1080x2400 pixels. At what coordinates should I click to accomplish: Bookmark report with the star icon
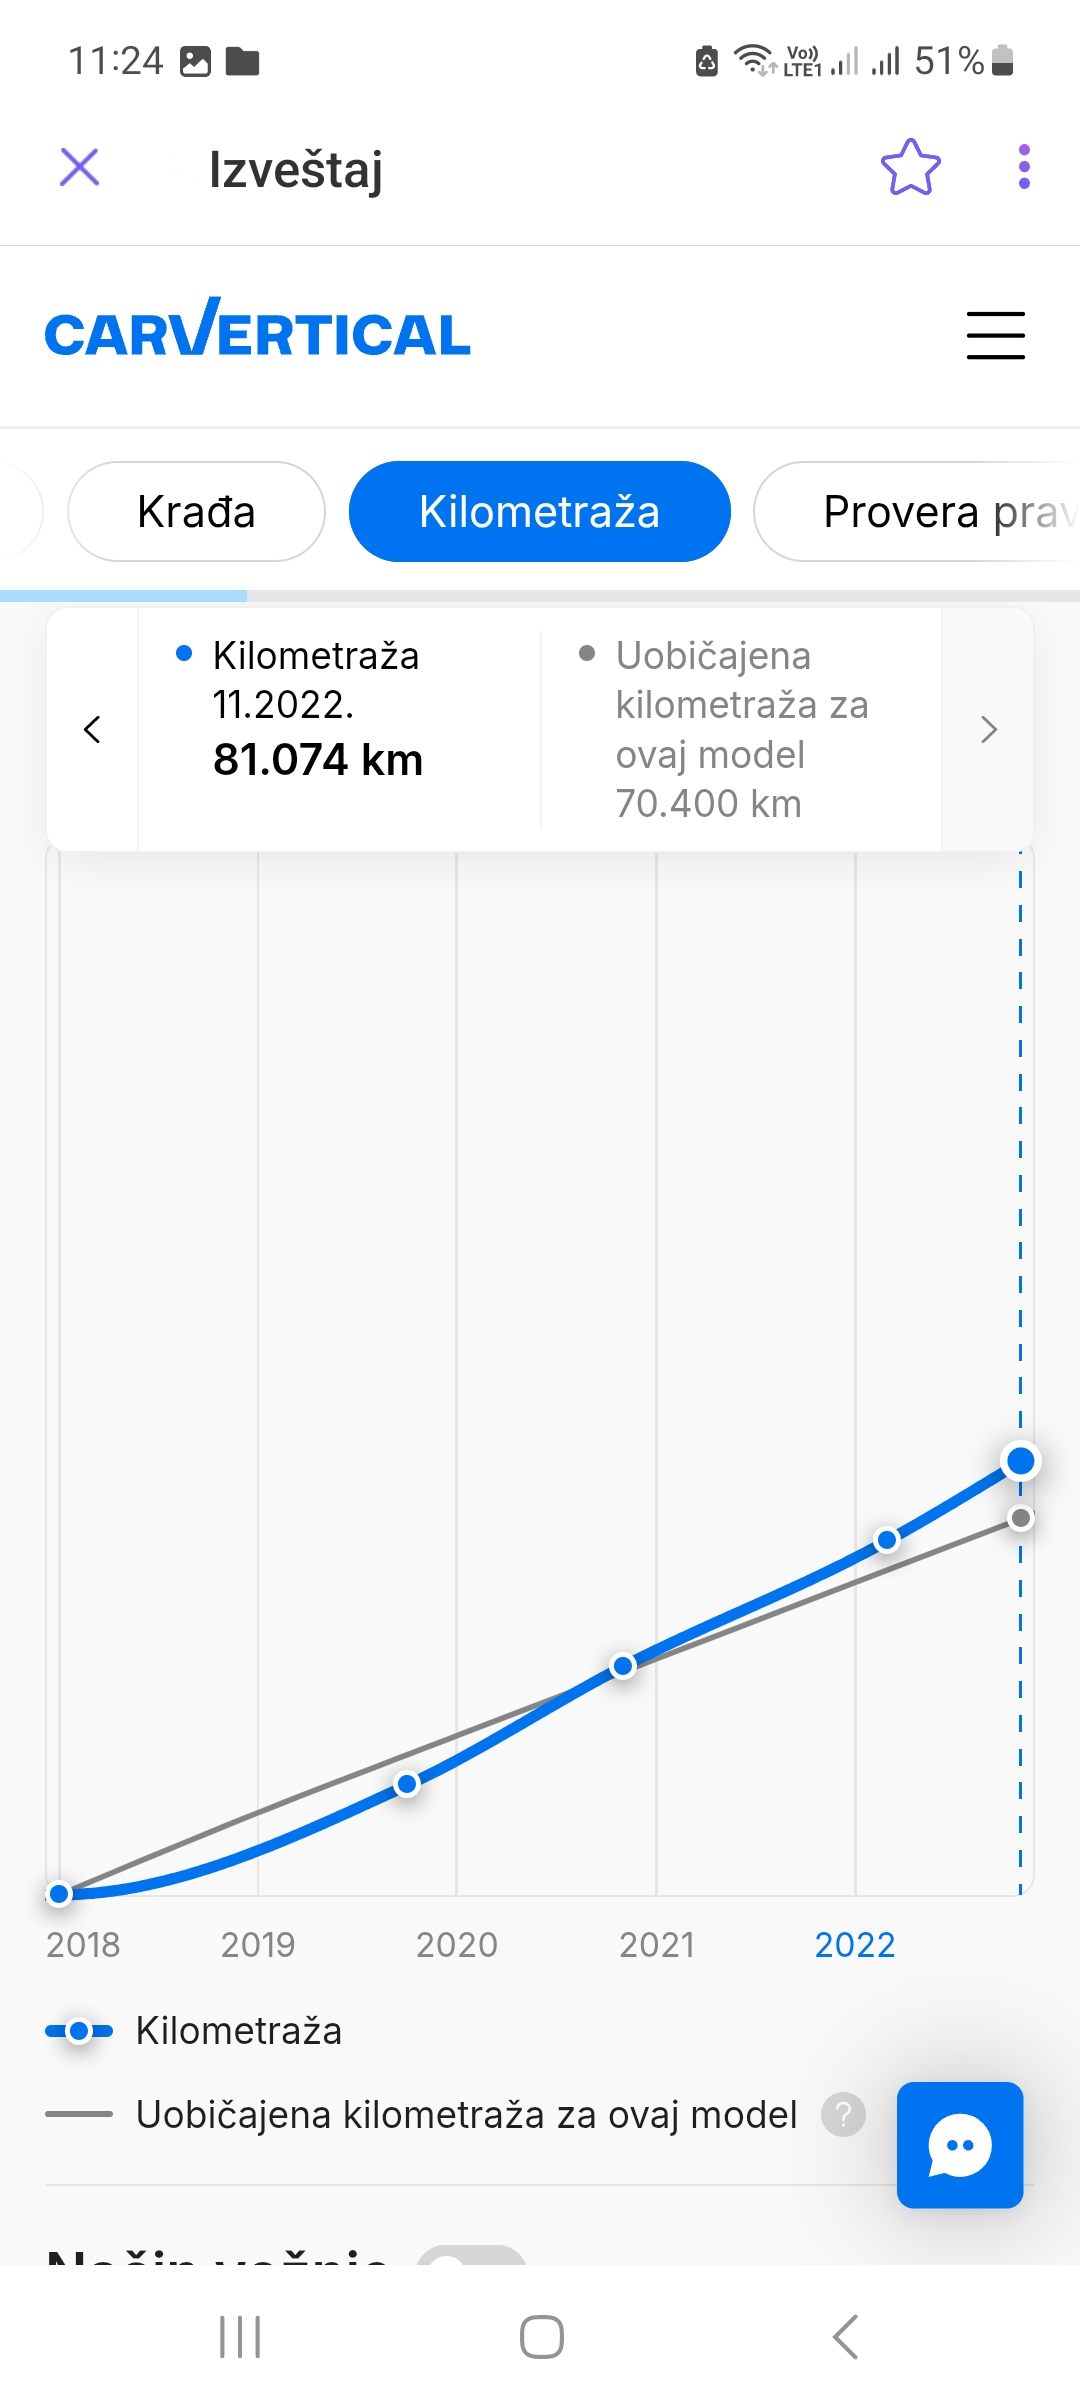[x=910, y=167]
